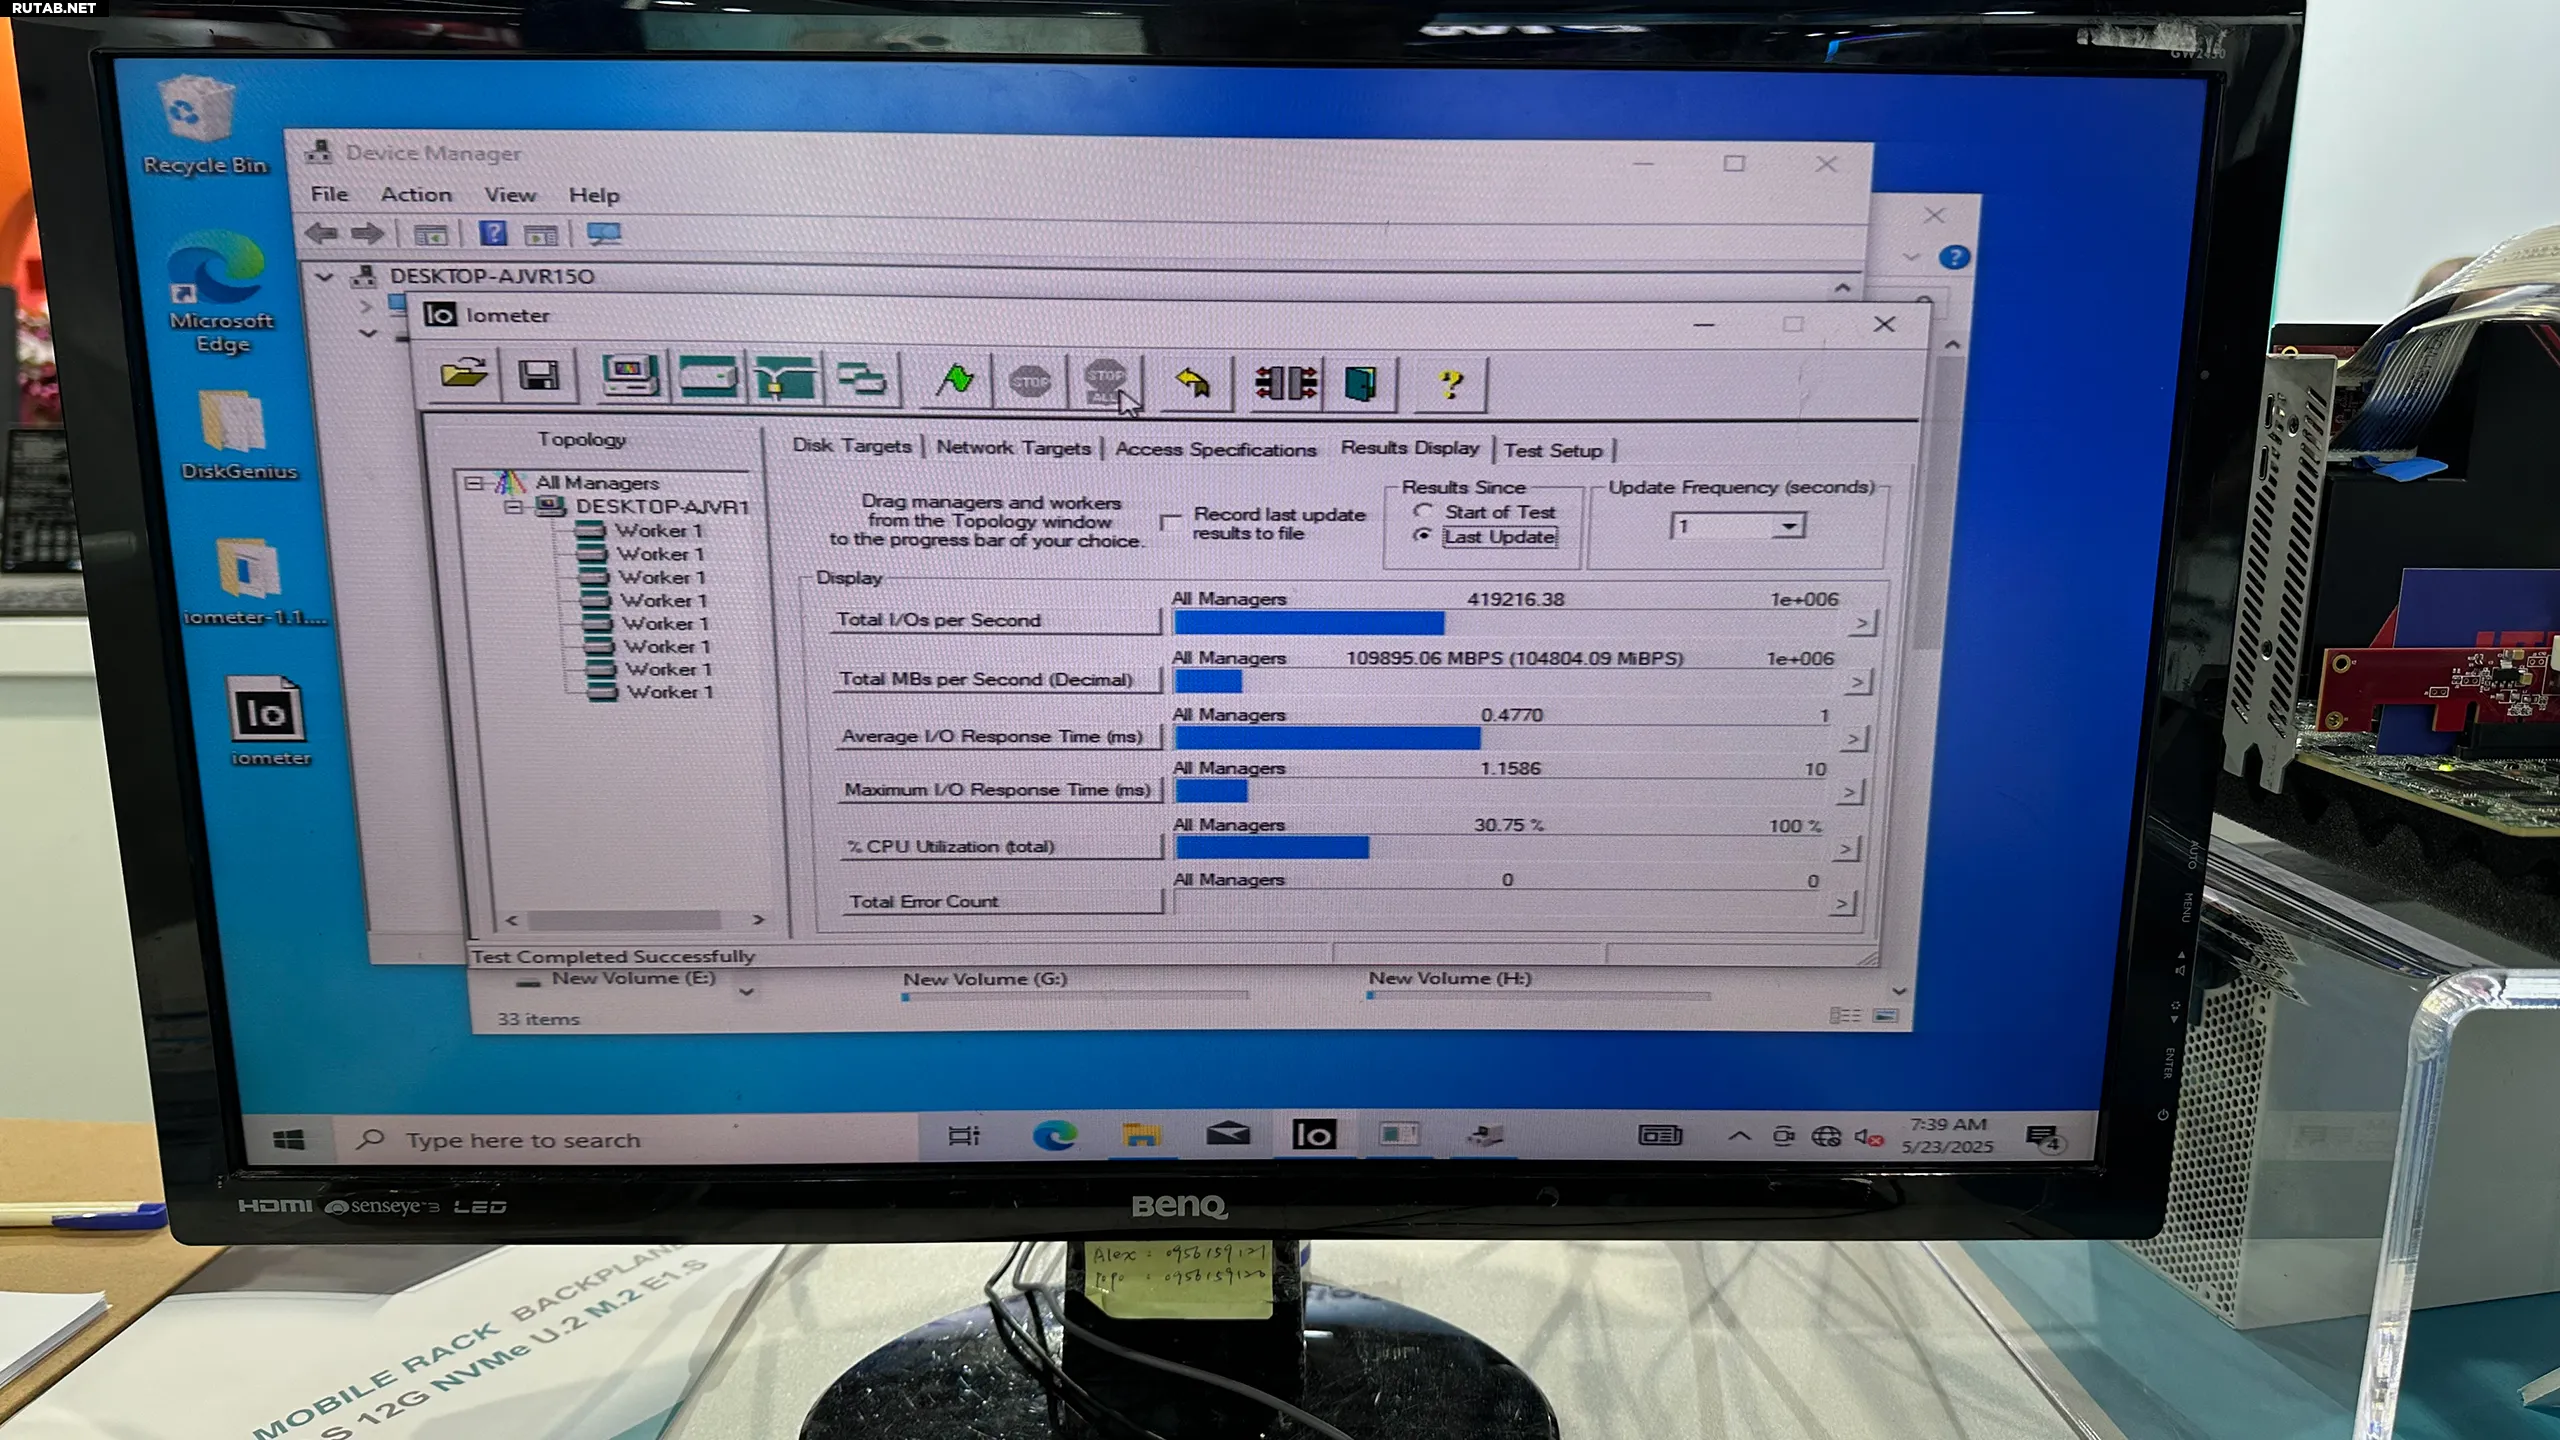Screen dimensions: 2560x1440
Task: Switch to Iometer taskbar button
Action: coord(1314,1134)
